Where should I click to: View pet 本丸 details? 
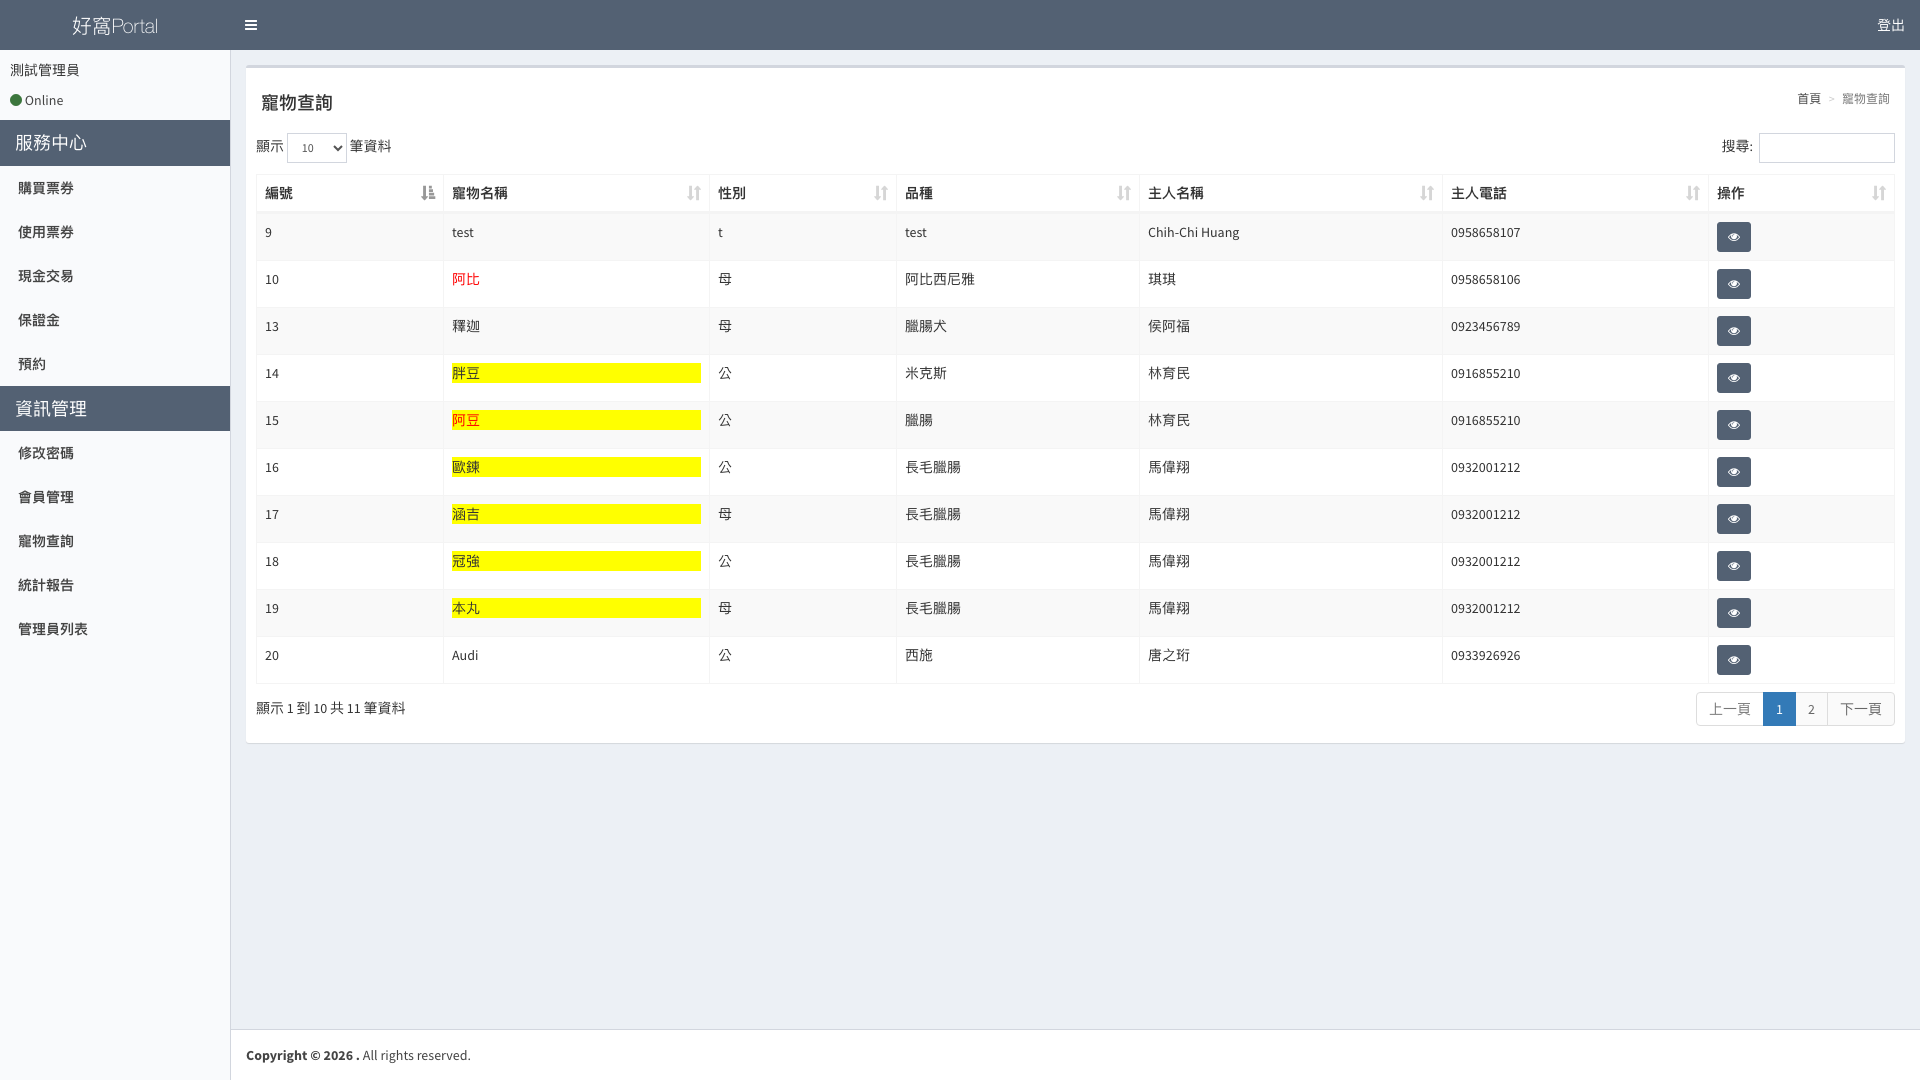click(x=1733, y=613)
